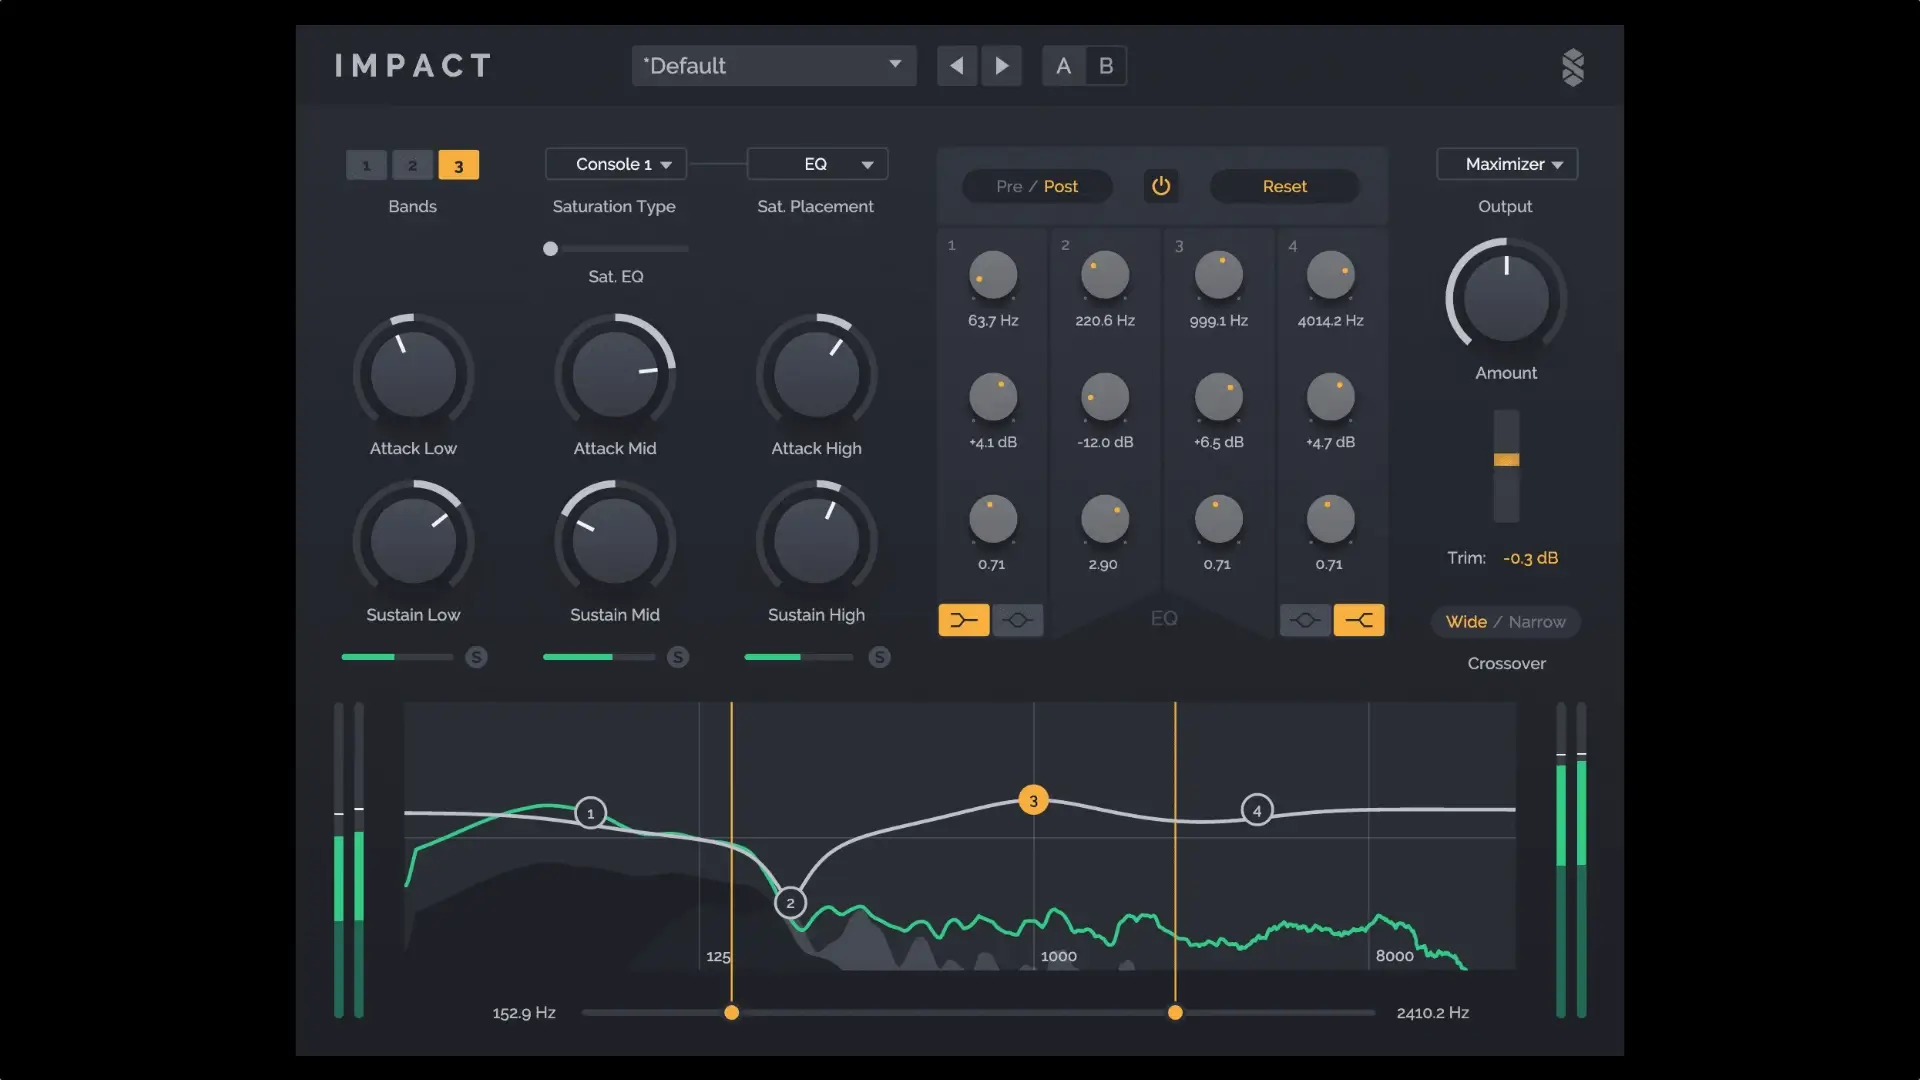Image resolution: width=1920 pixels, height=1080 pixels.
Task: Load the next preset arrow
Action: pos(1001,66)
